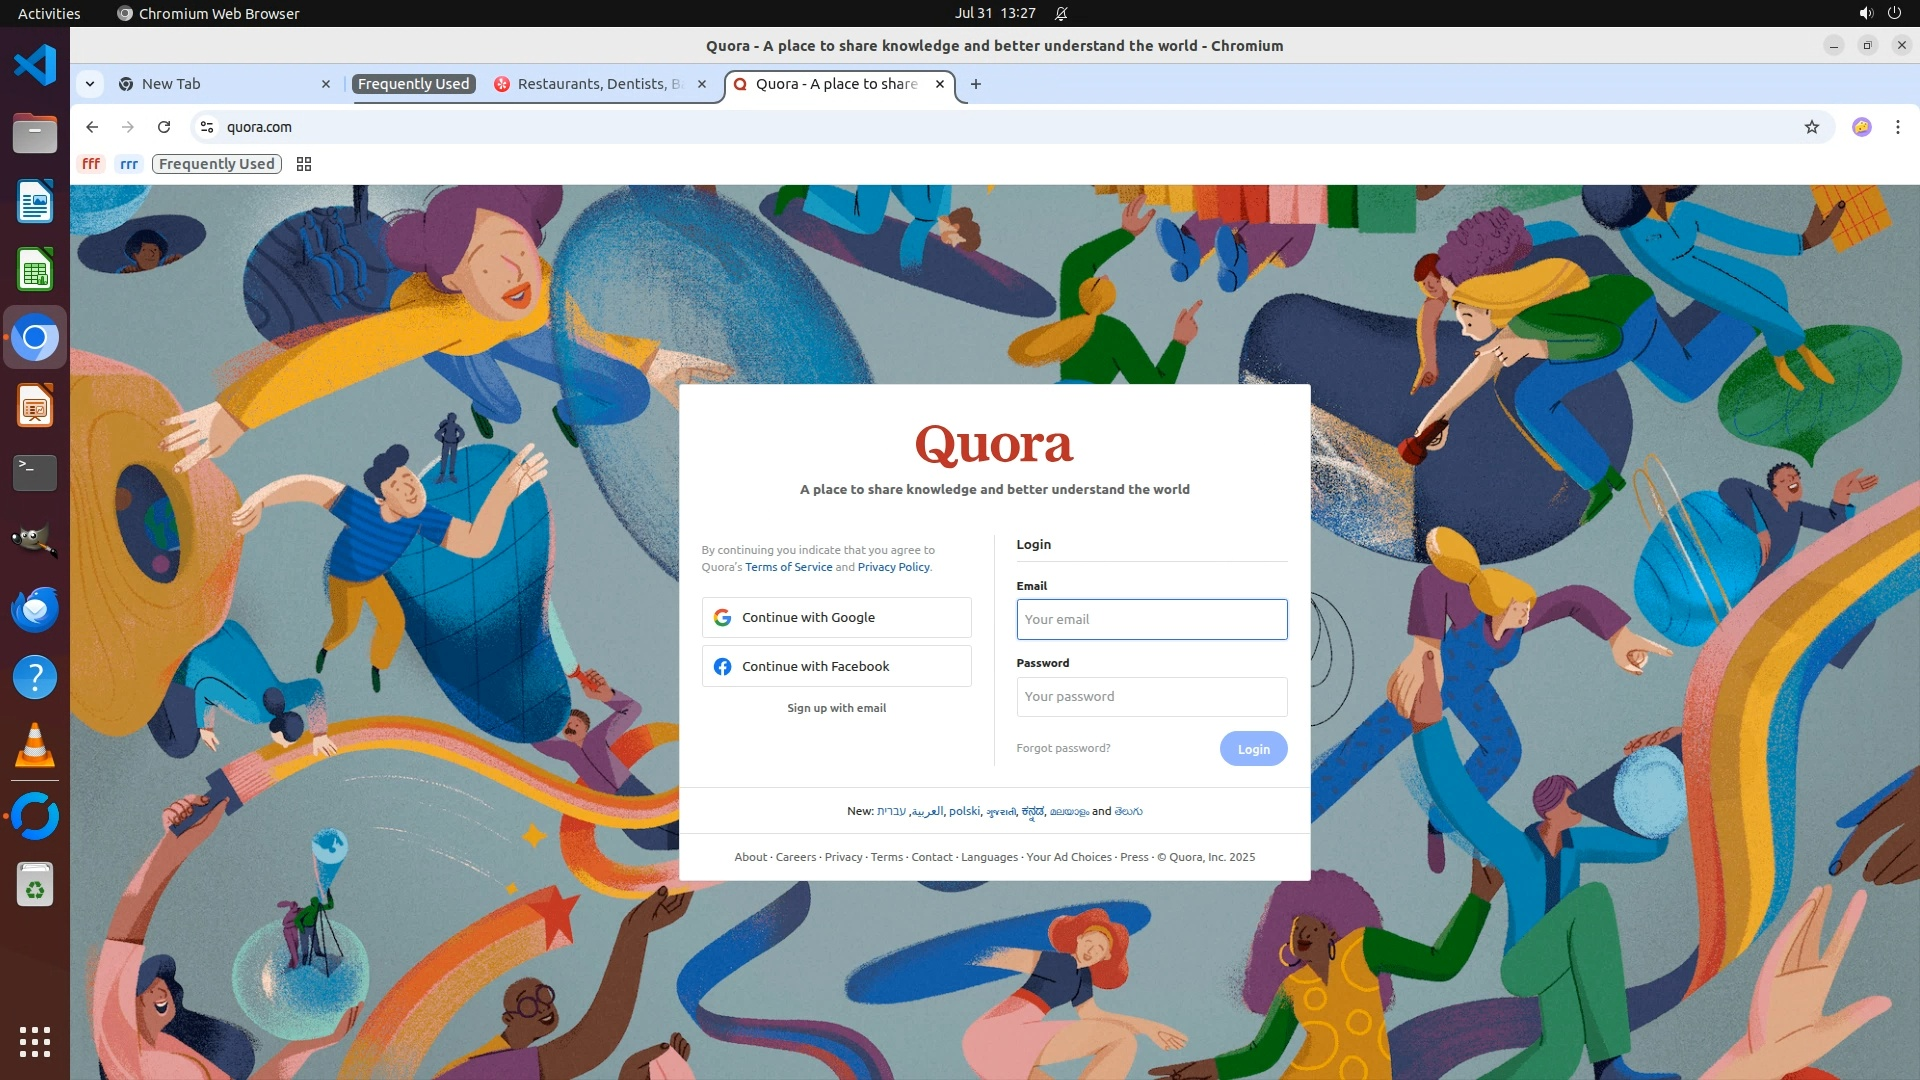This screenshot has width=1920, height=1080.
Task: Click the Forgot password? link
Action: (x=1063, y=748)
